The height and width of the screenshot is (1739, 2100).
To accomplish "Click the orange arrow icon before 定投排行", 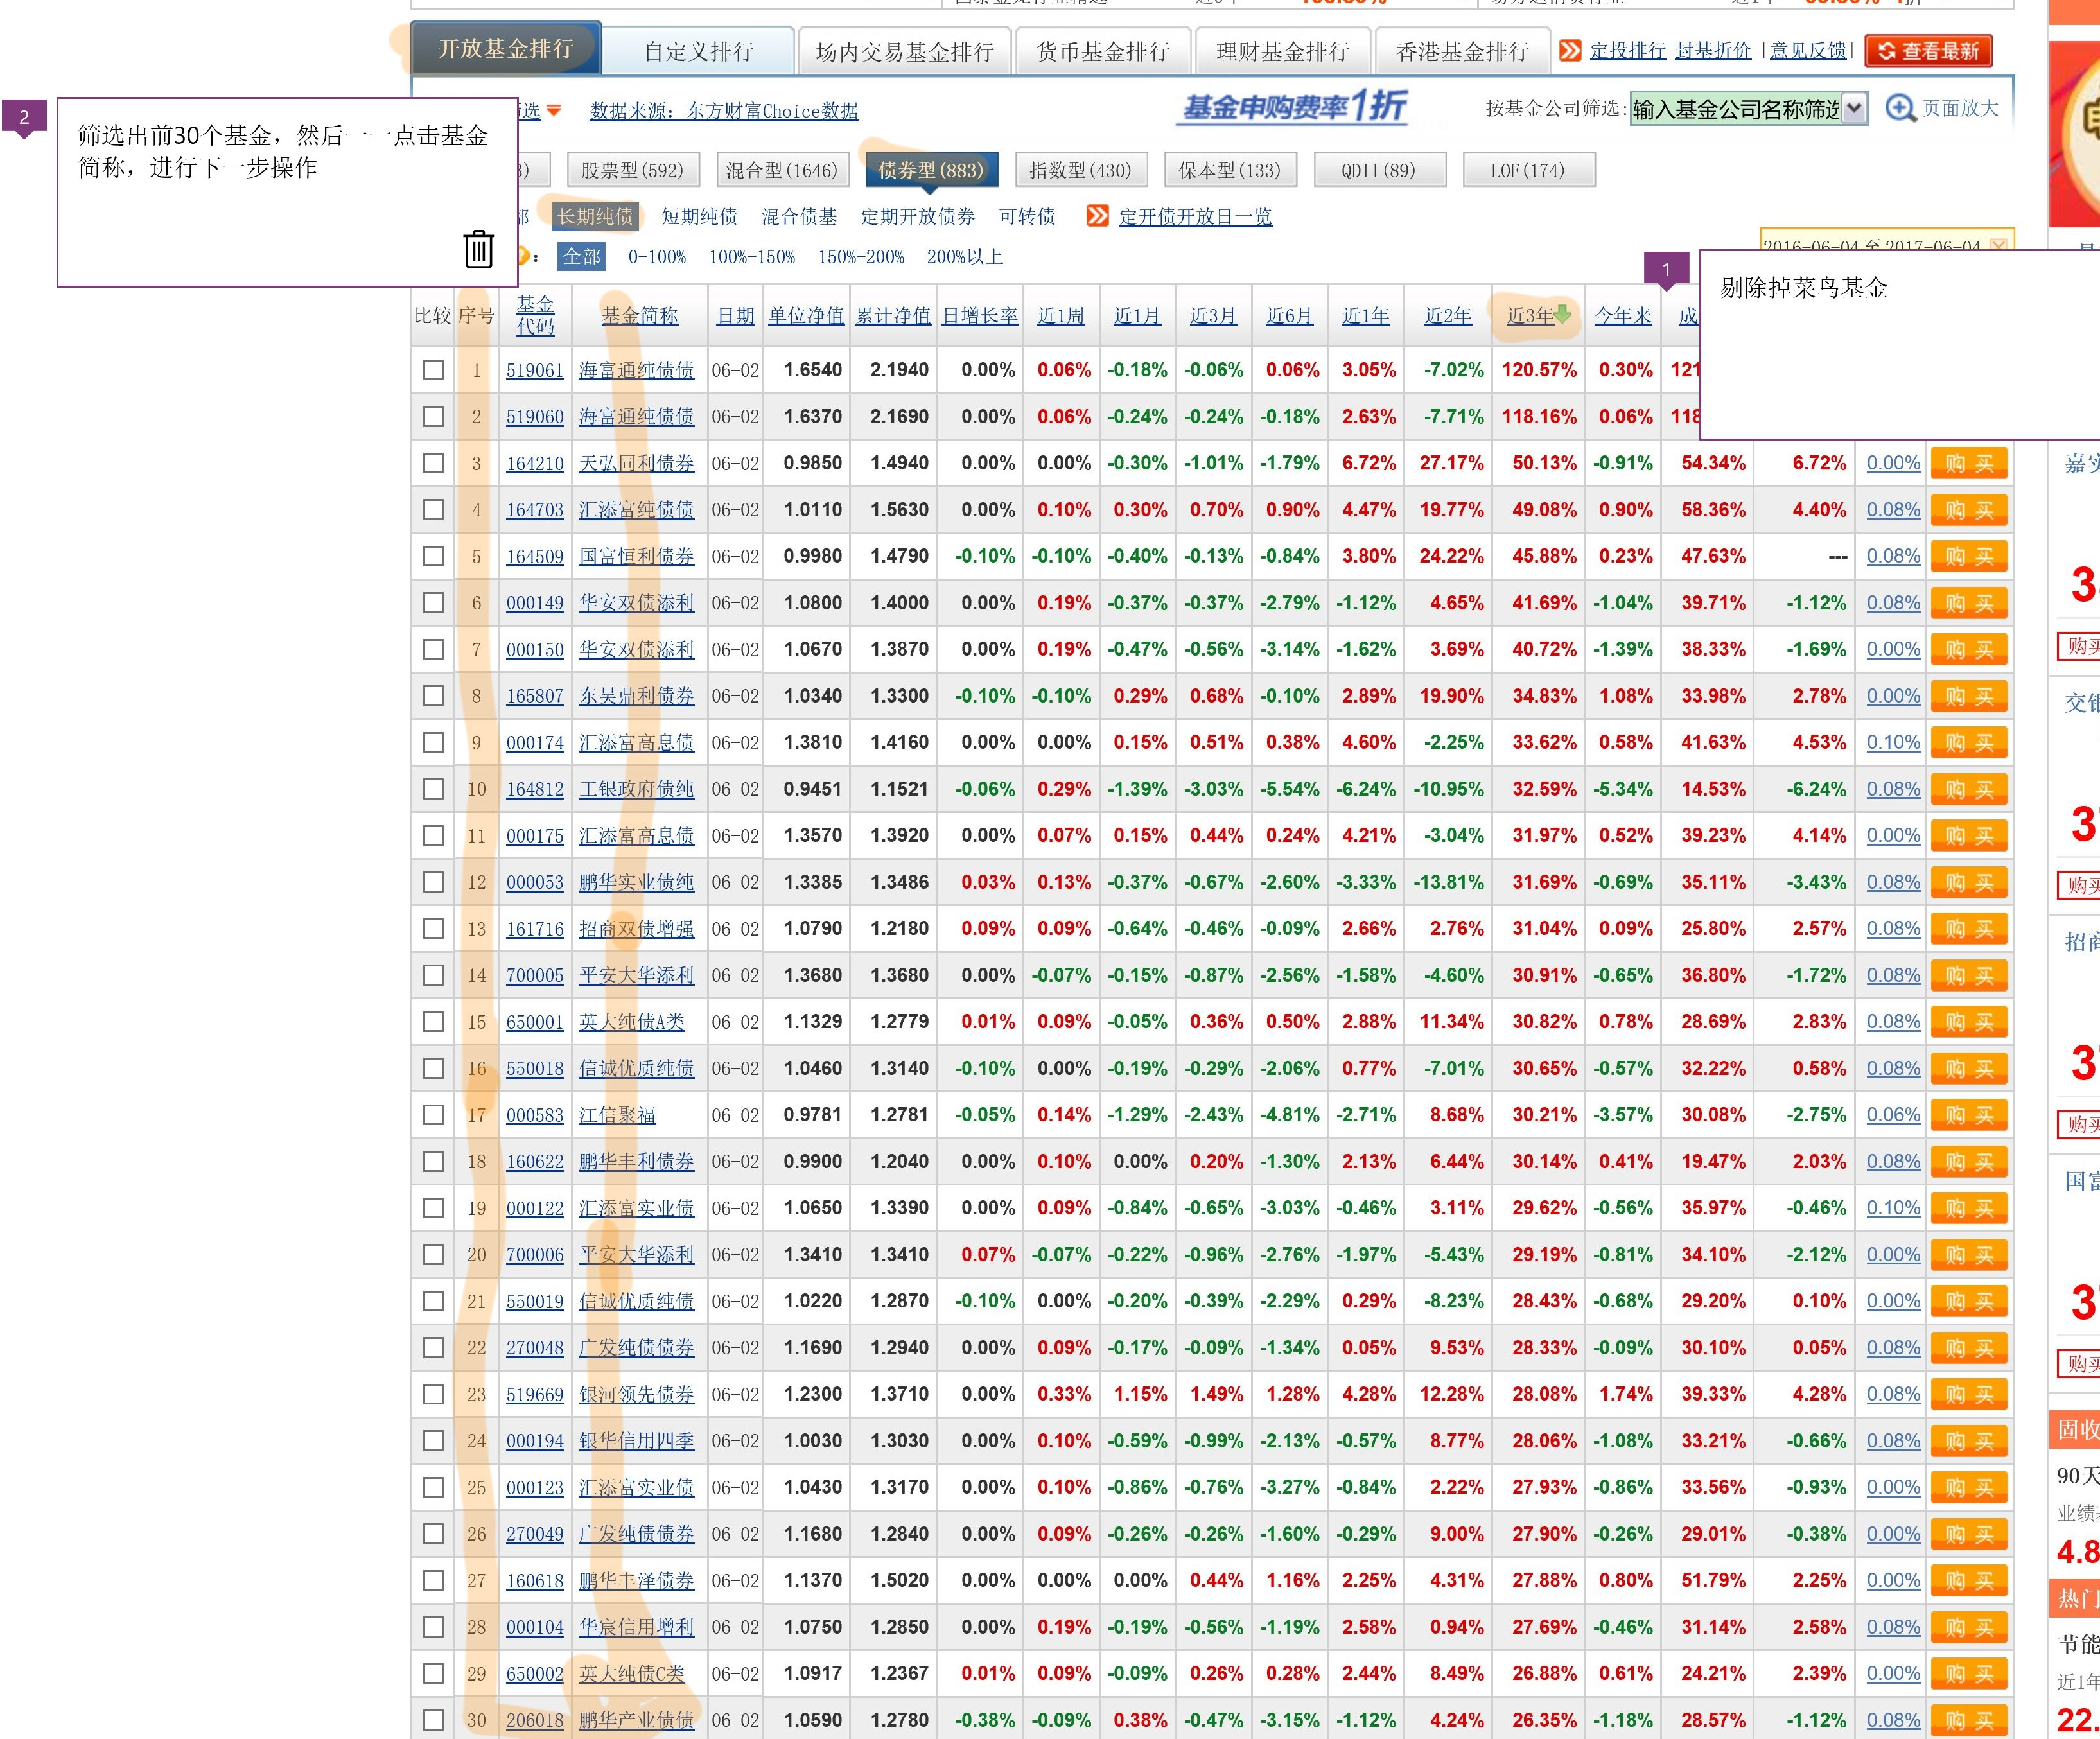I will [x=1570, y=50].
